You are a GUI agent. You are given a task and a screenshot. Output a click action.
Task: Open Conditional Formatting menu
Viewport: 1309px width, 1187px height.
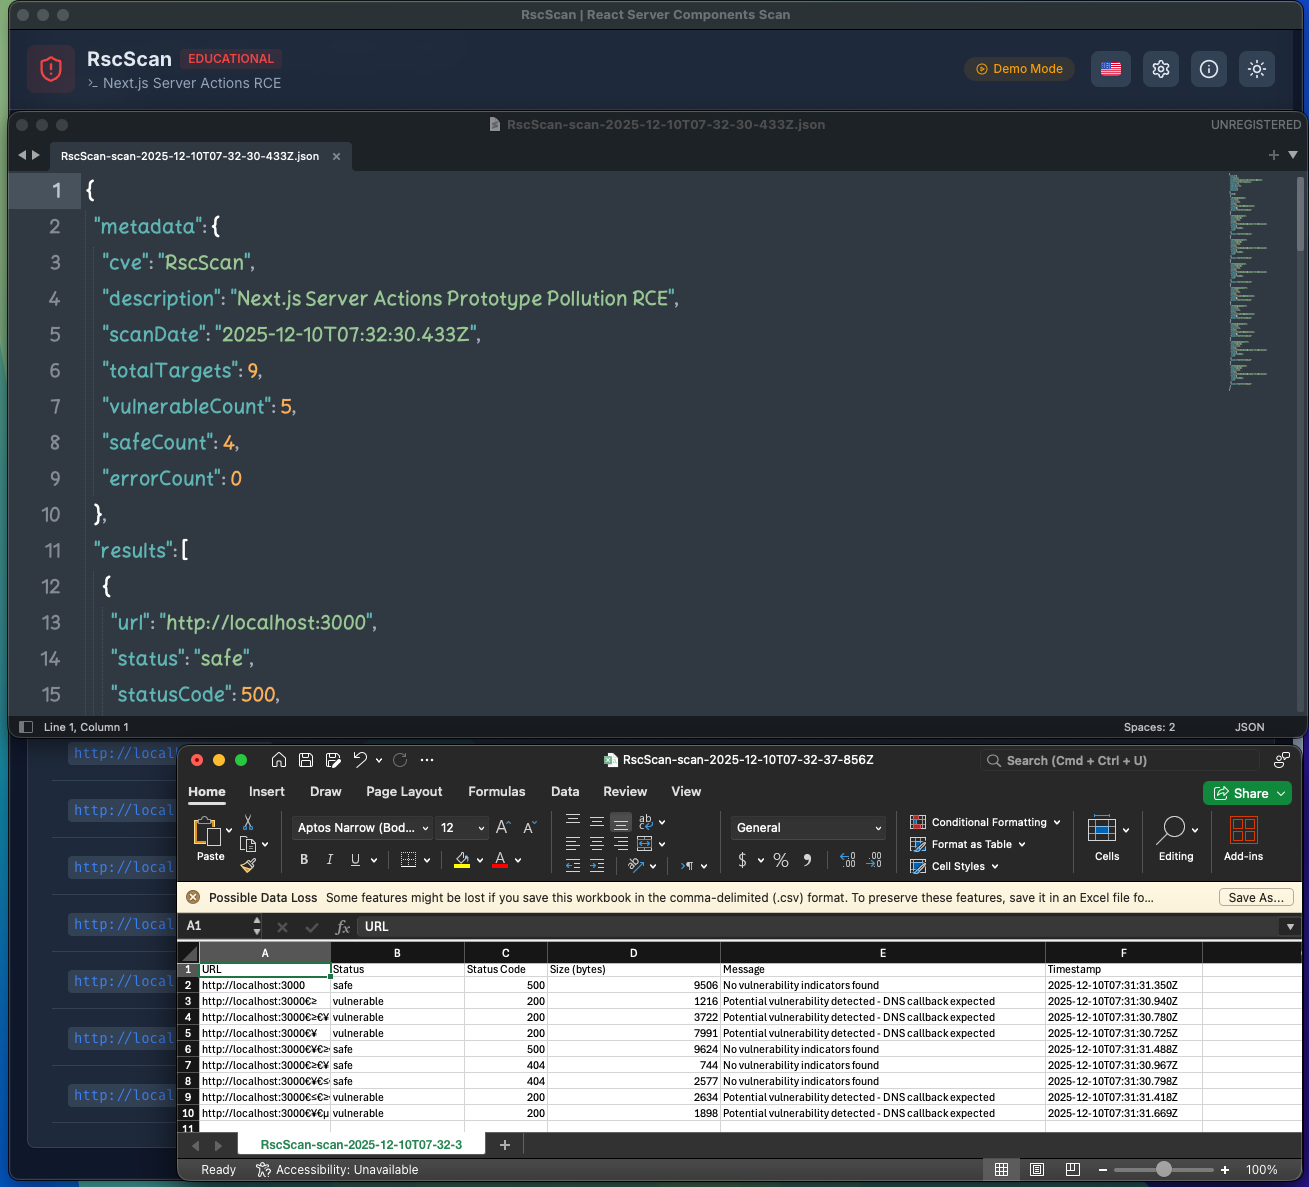(x=985, y=822)
